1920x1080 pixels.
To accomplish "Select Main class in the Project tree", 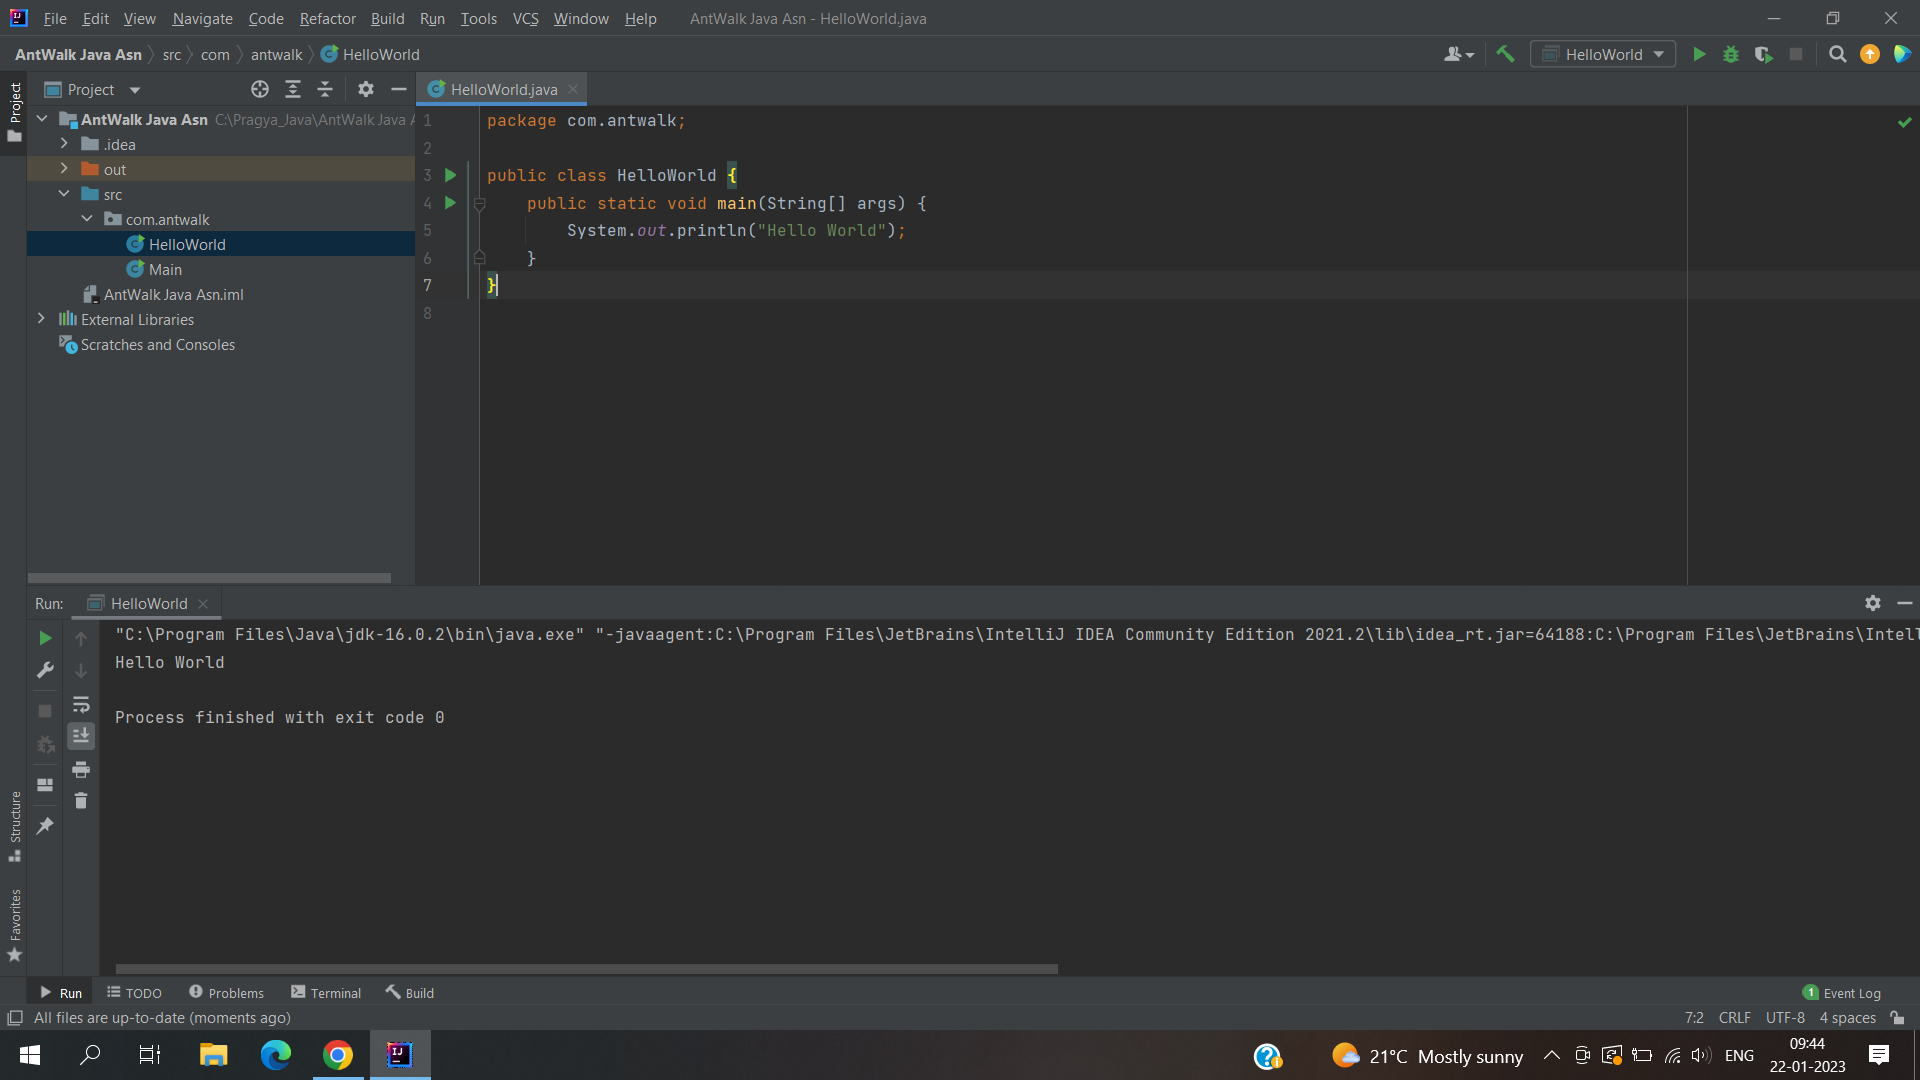I will tap(166, 269).
